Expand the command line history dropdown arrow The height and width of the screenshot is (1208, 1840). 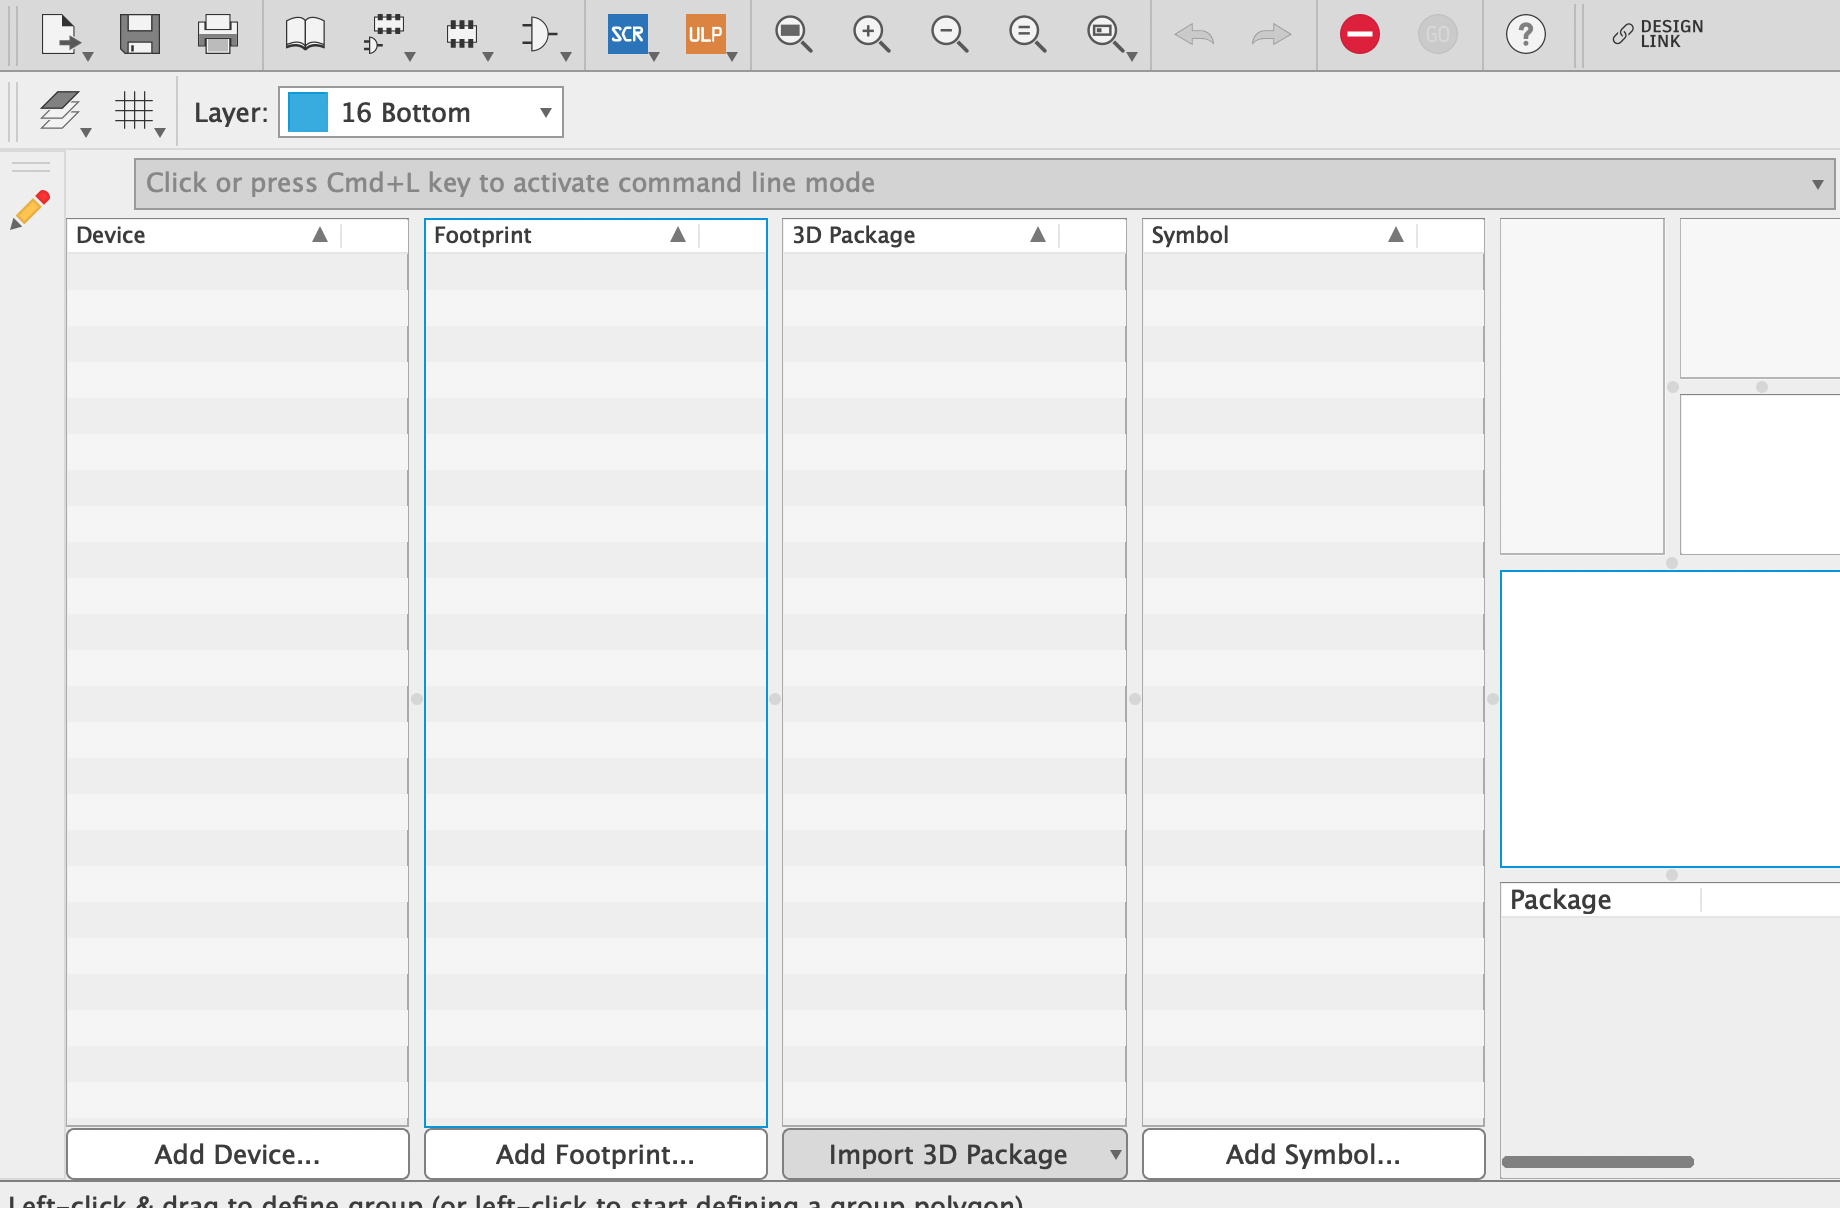click(1818, 184)
